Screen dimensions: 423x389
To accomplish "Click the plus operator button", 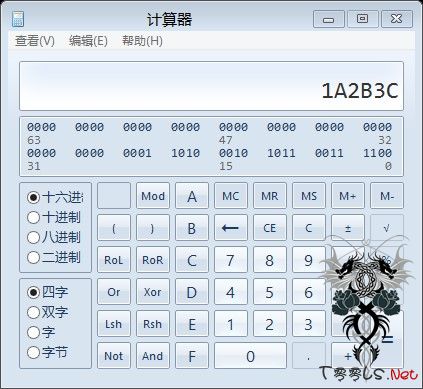I will [x=348, y=356].
